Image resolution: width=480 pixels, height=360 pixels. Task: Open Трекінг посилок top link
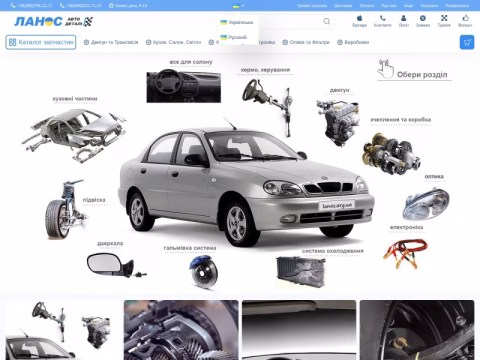coord(312,6)
